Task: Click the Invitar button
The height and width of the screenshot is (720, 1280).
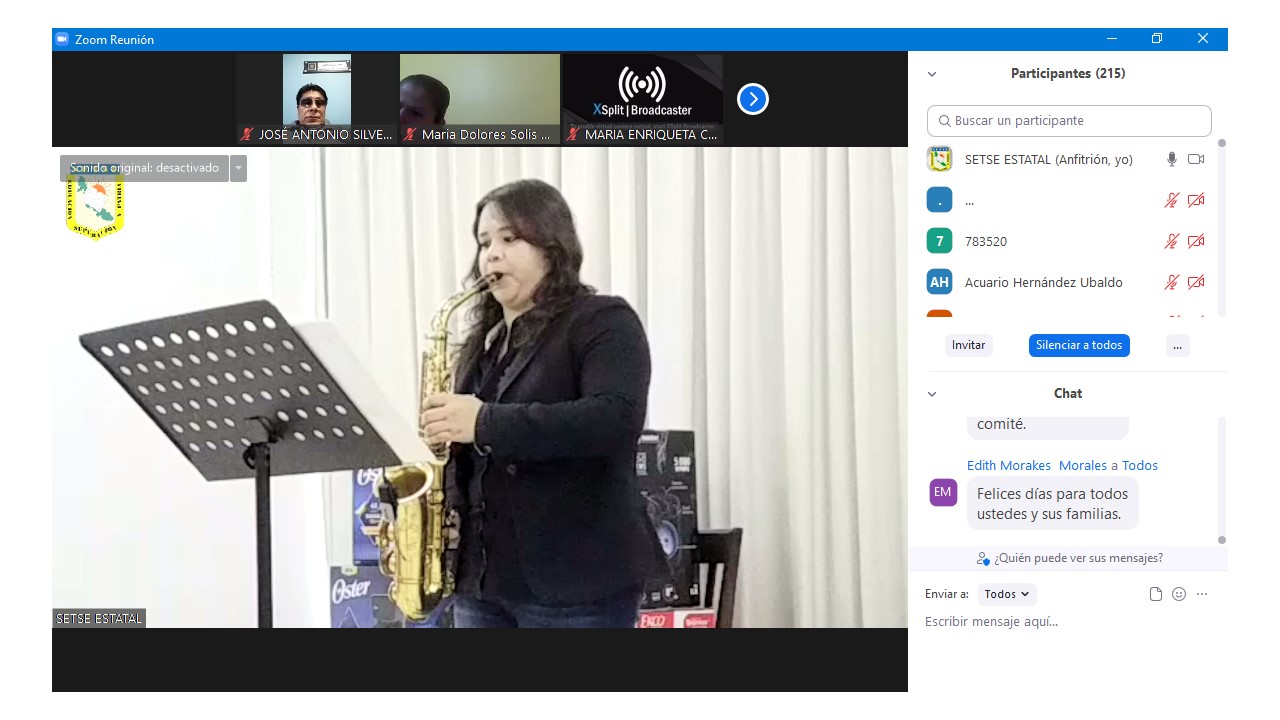Action: coord(968,345)
